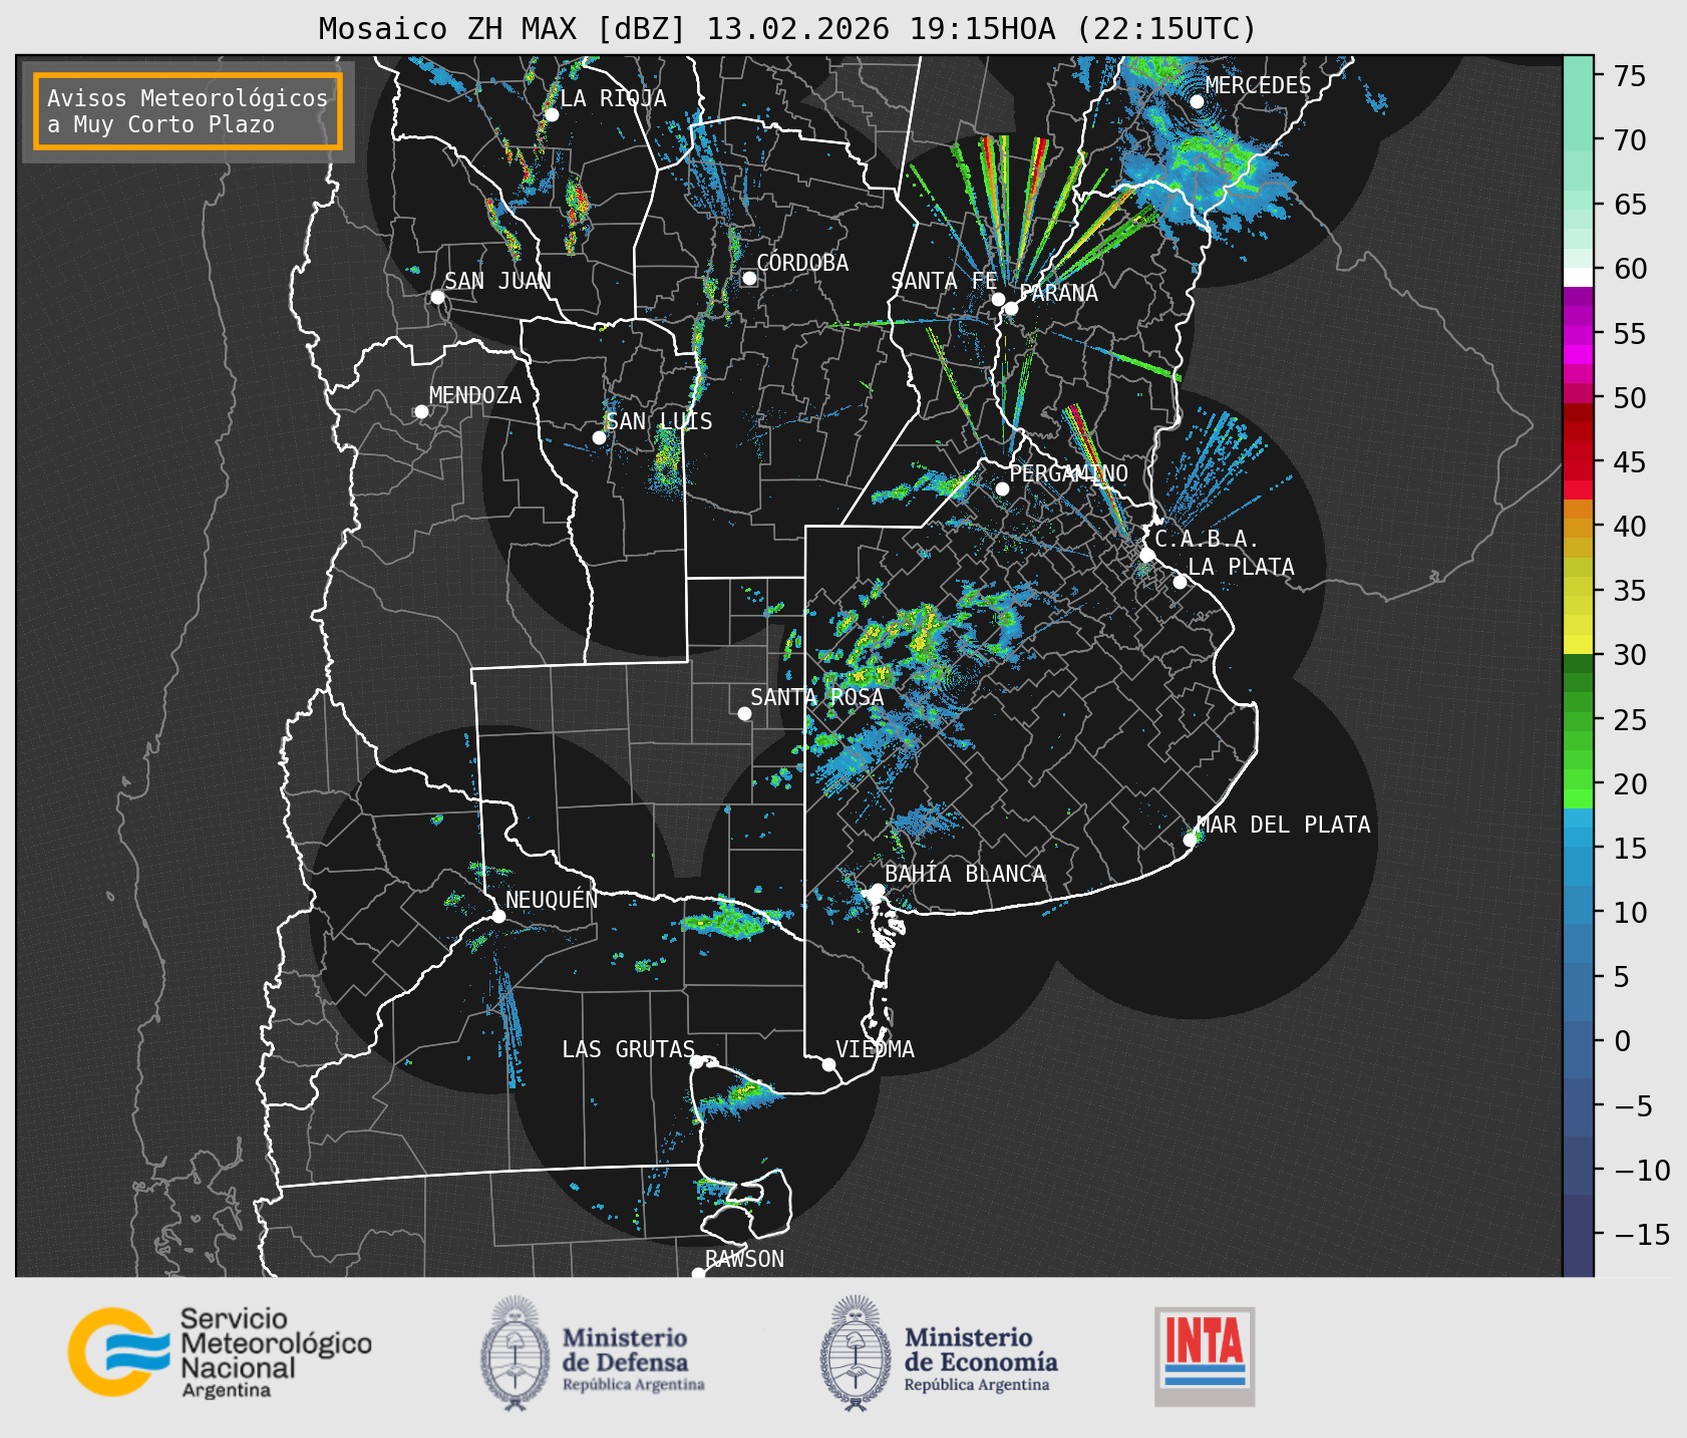1687x1438 pixels.
Task: Select the "BAHÍA BLANCA" label
Action: pos(965,874)
